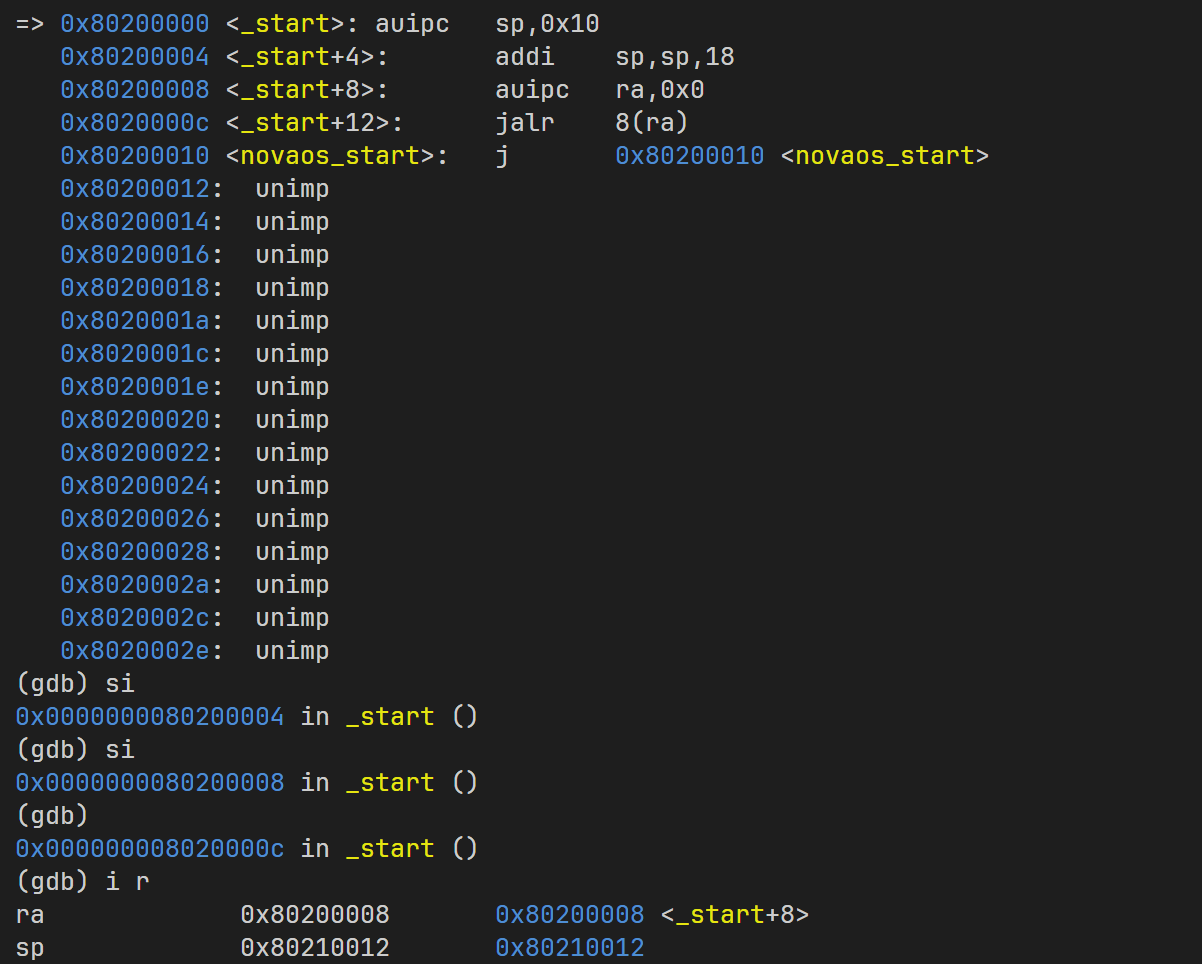Click 'auipc ra,0x0' instruction text
Viewport: 1202px width, 964px height.
599,90
